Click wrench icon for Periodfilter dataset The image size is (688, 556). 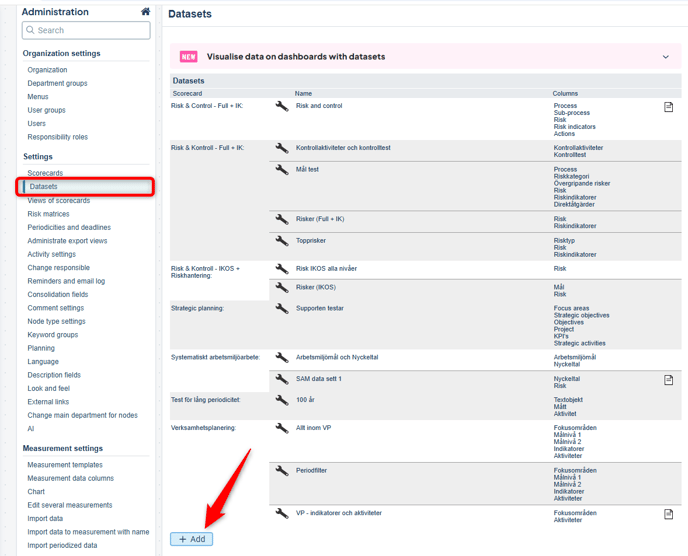[x=282, y=470]
